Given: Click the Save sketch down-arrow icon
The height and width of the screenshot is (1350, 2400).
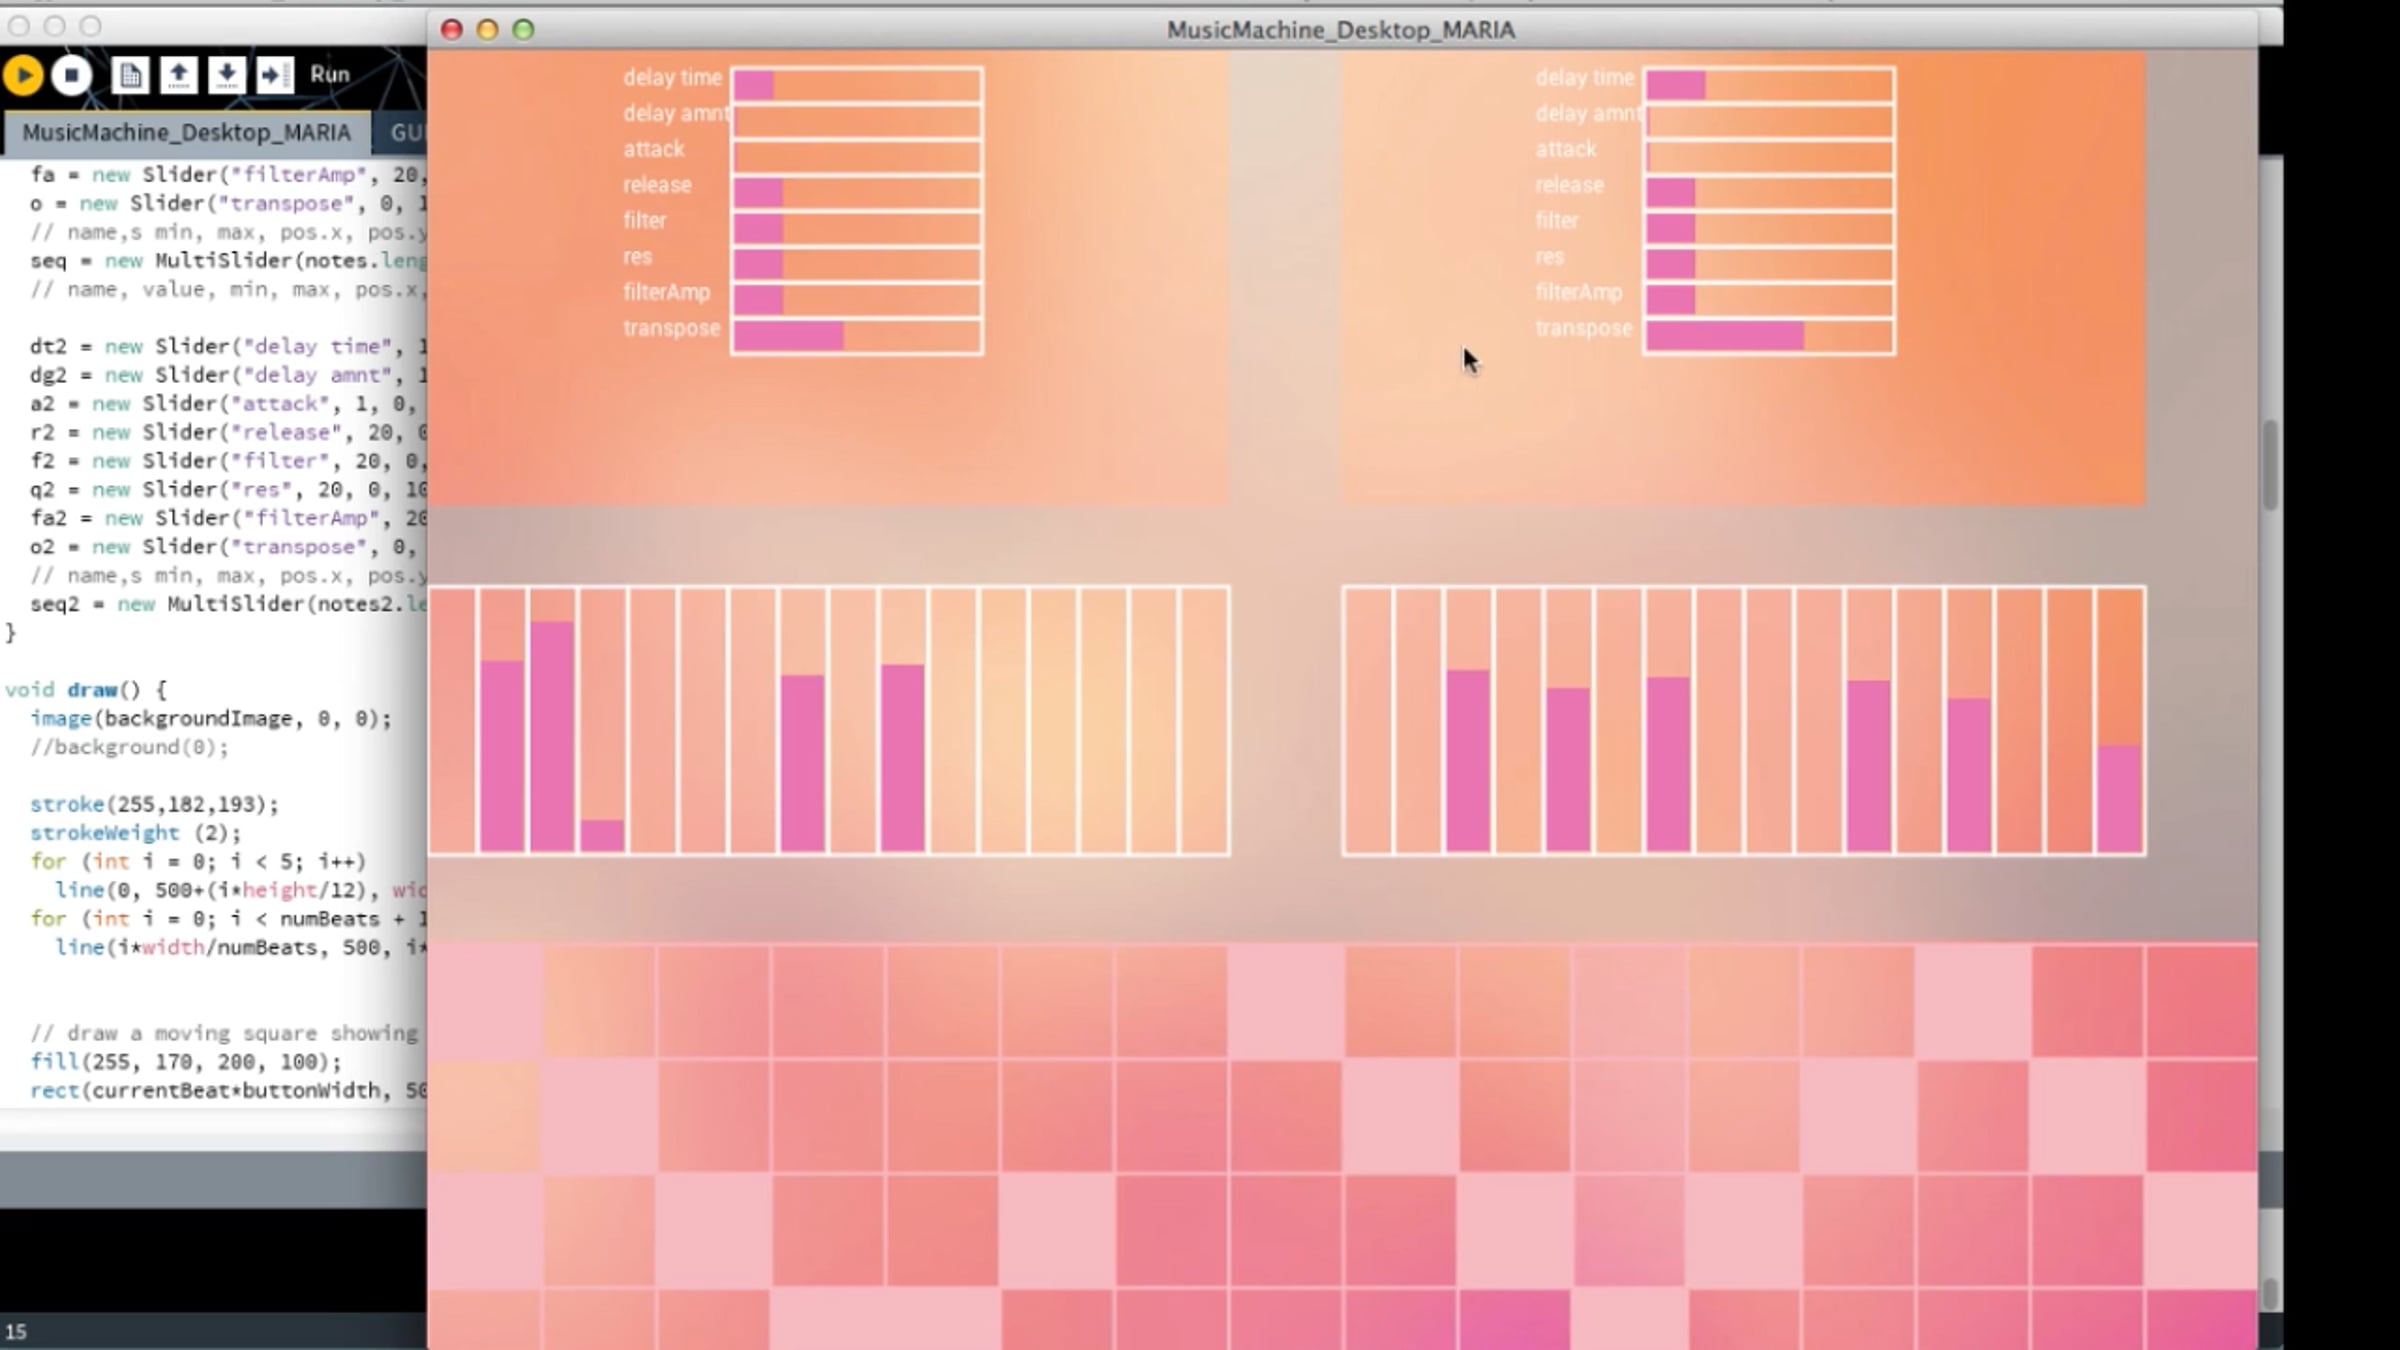Looking at the screenshot, I should click(x=227, y=75).
